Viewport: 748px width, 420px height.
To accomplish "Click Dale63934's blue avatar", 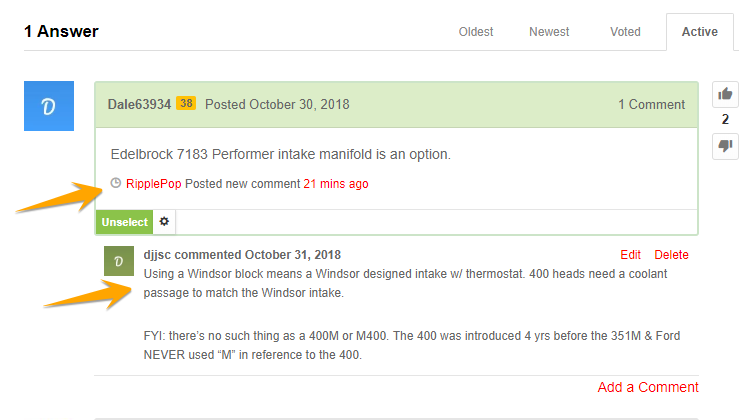I will (x=49, y=106).
